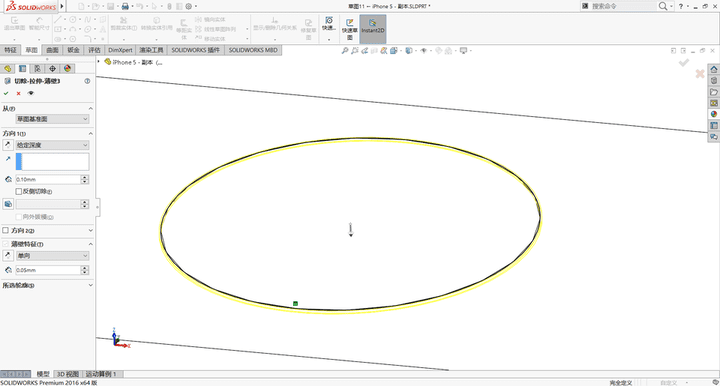Confirm the cut-extrude with the green checkmark

click(x=6, y=93)
